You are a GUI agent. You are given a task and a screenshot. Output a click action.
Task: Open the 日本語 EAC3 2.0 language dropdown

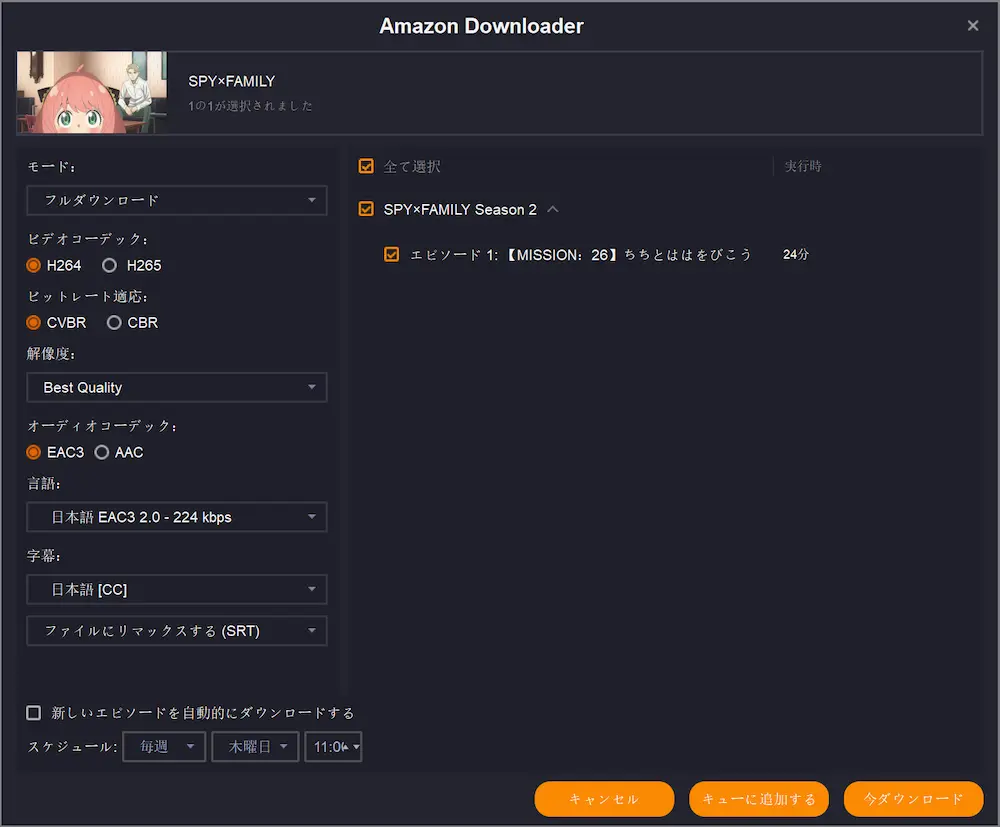[x=177, y=517]
